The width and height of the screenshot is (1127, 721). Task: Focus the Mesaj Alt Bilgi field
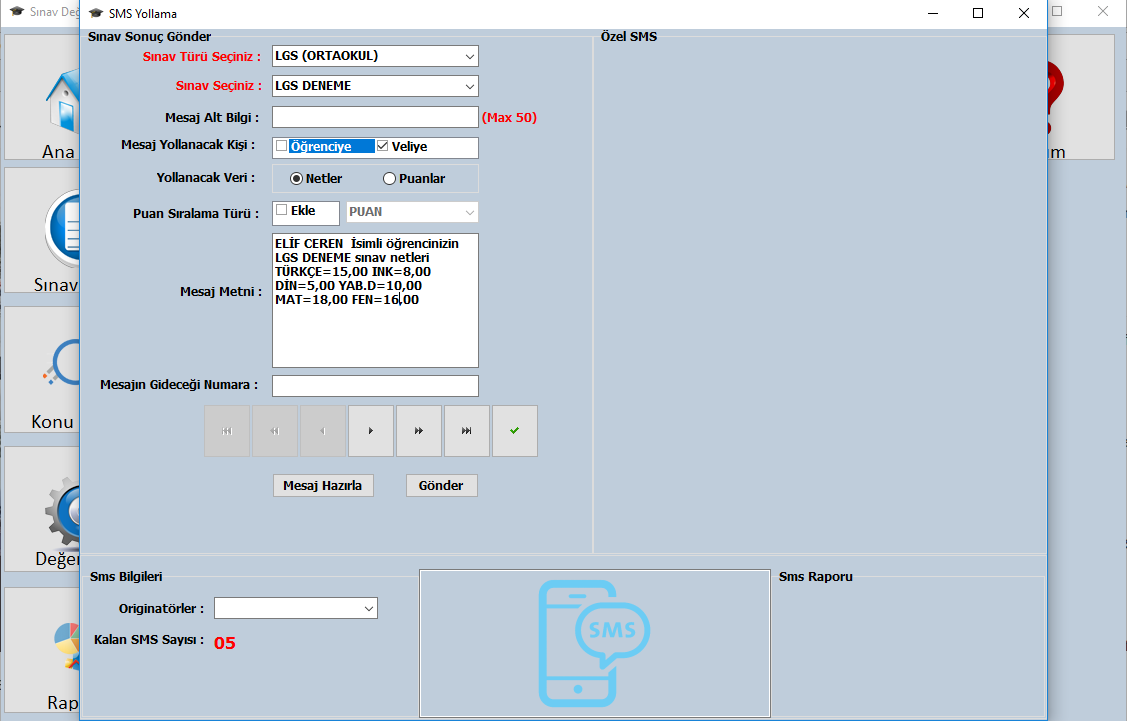pos(375,117)
